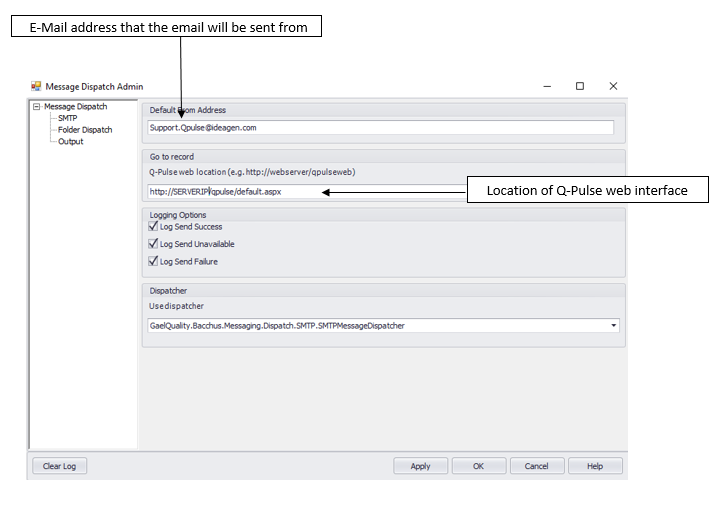Disable Log Send Failure logging
Viewport: 719px width, 512px height.
[x=153, y=261]
